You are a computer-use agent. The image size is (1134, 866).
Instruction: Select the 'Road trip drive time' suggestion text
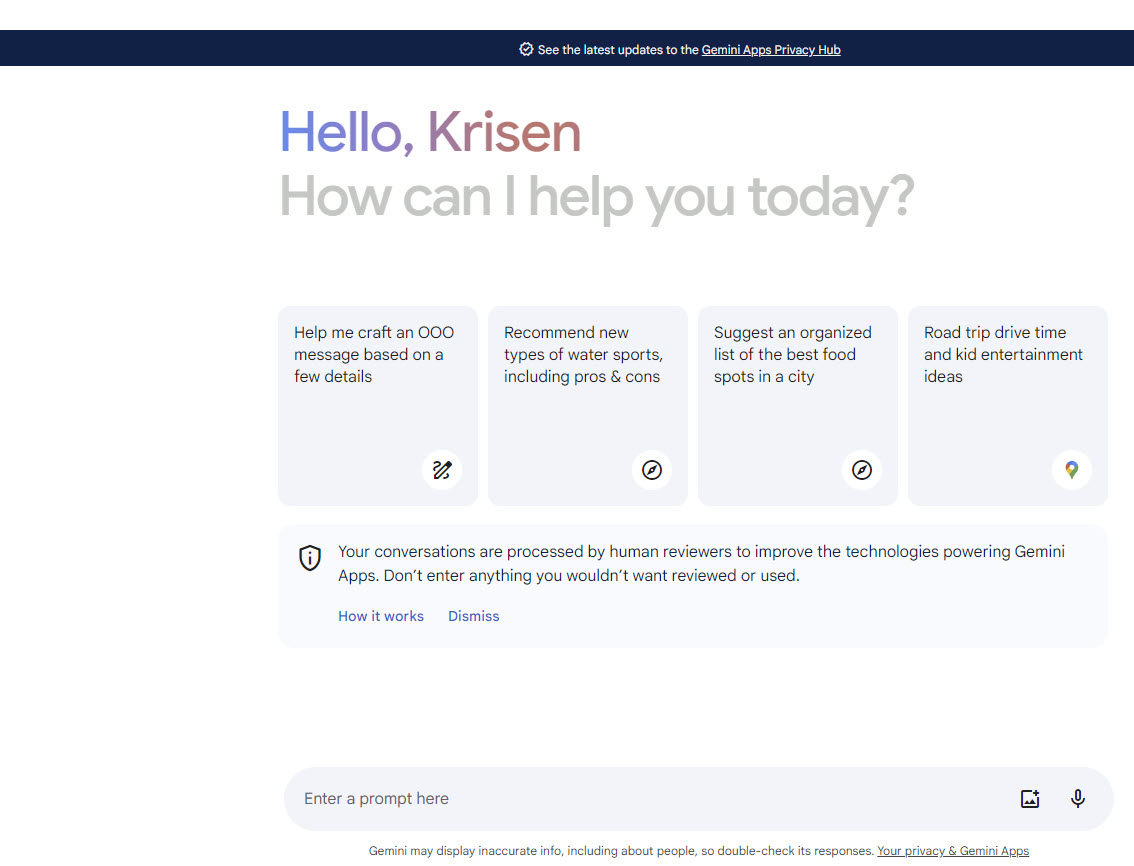[1002, 355]
